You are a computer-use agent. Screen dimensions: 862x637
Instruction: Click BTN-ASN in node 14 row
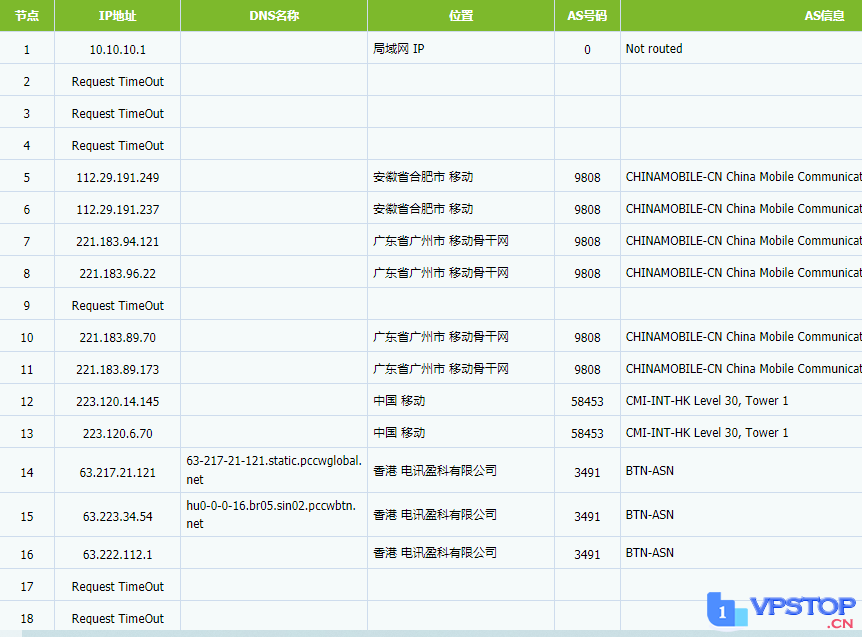pos(650,471)
